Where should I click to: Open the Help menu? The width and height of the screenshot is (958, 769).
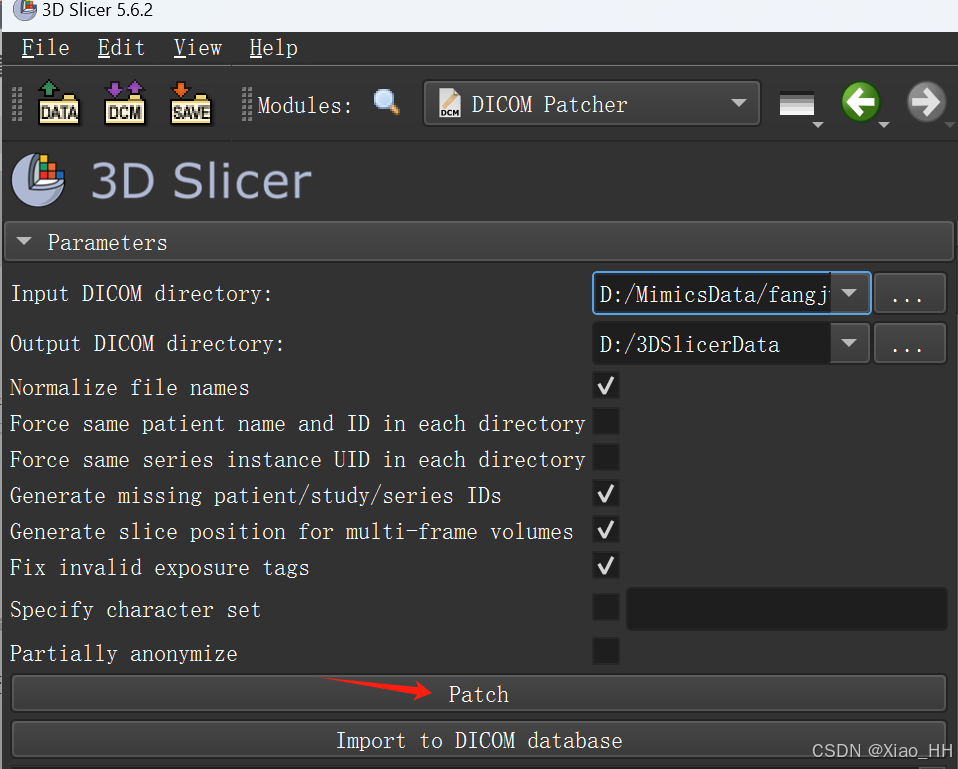click(274, 48)
